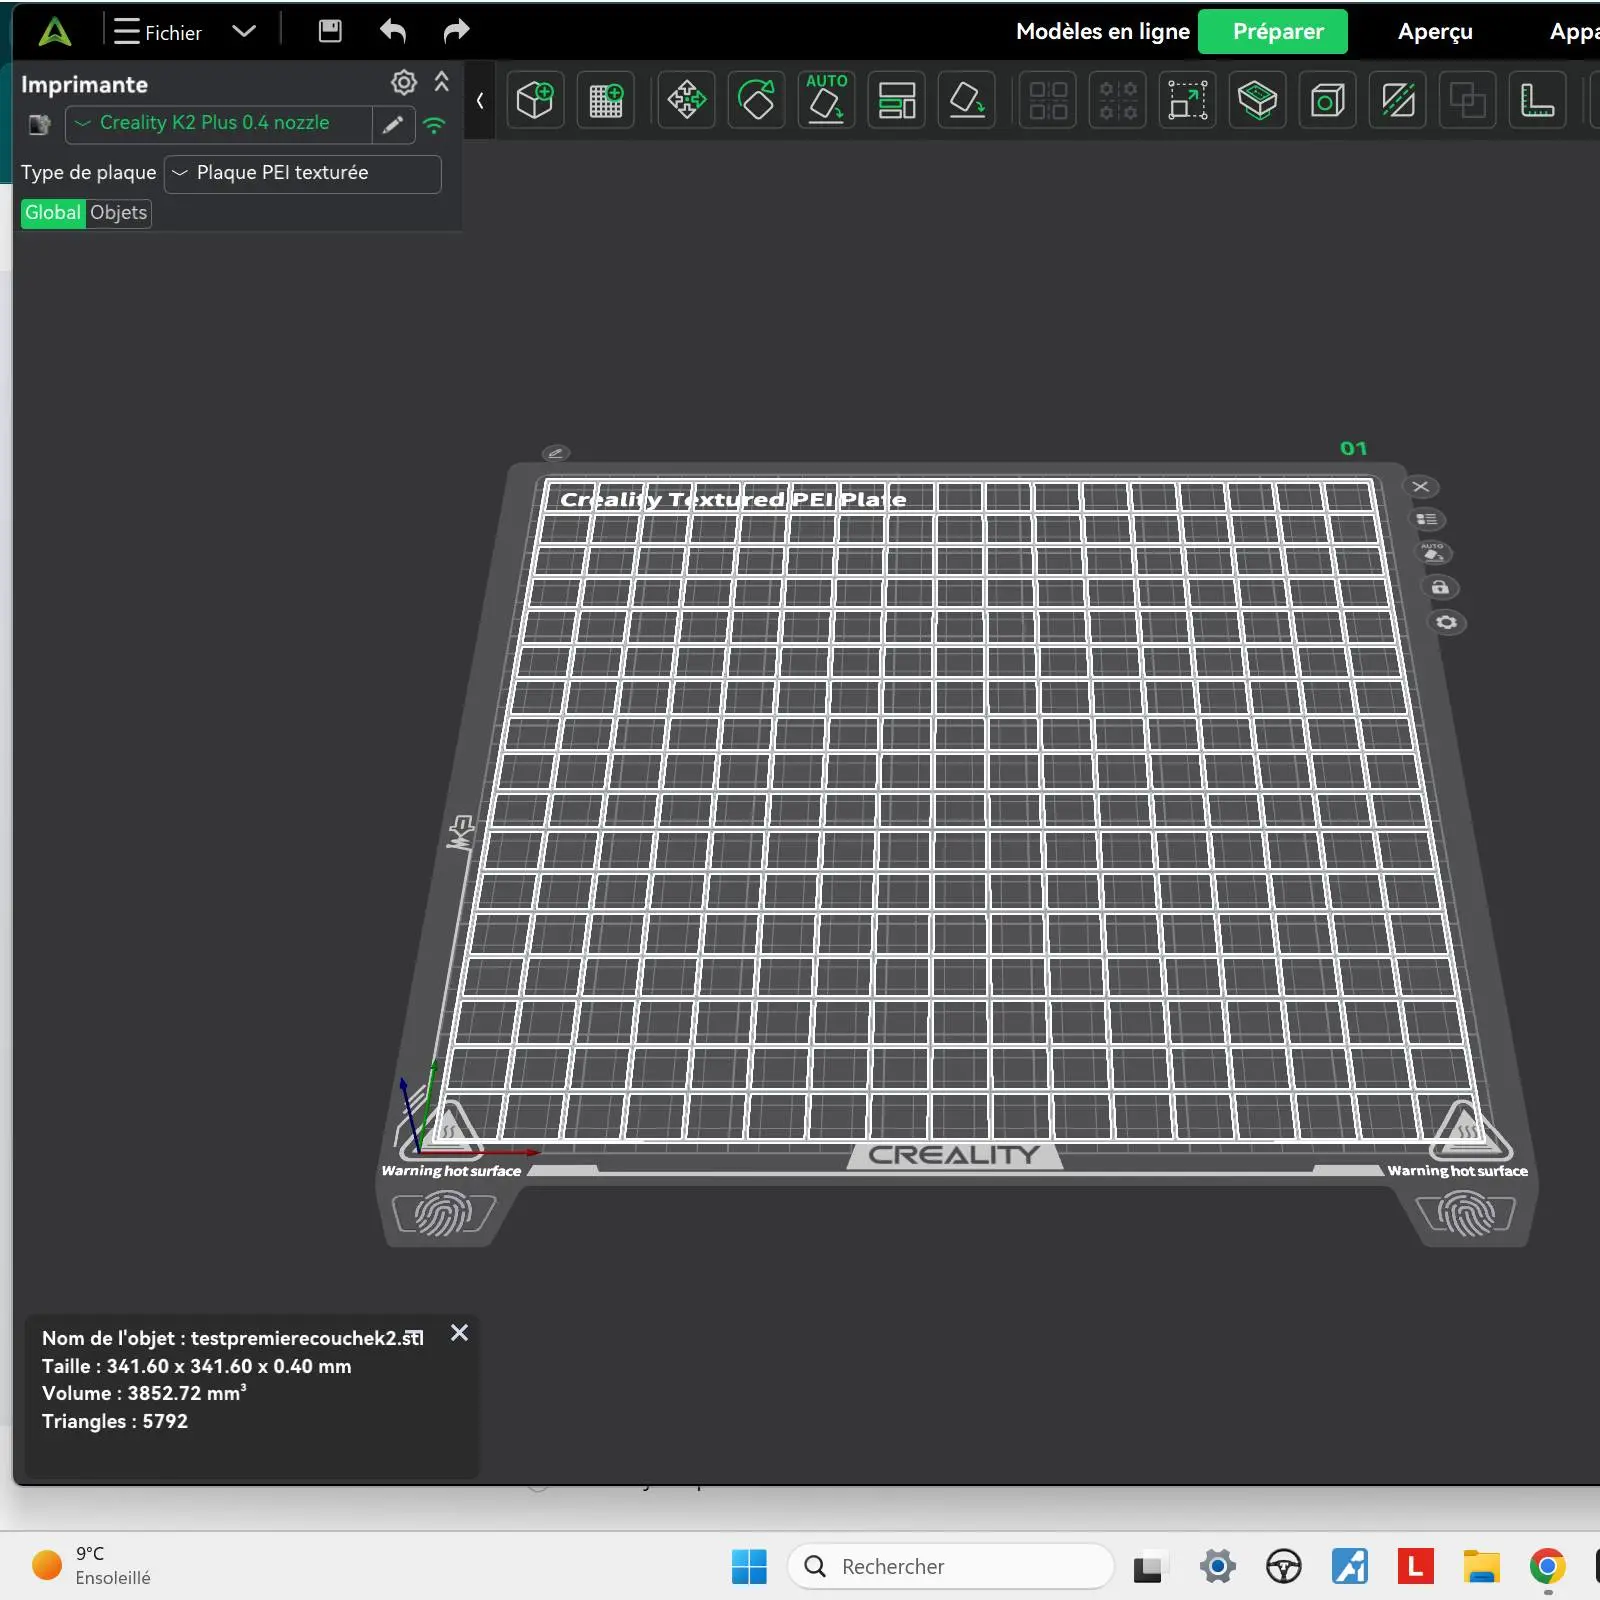Open Google Chrome from taskbar
The image size is (1600, 1600).
click(x=1547, y=1566)
